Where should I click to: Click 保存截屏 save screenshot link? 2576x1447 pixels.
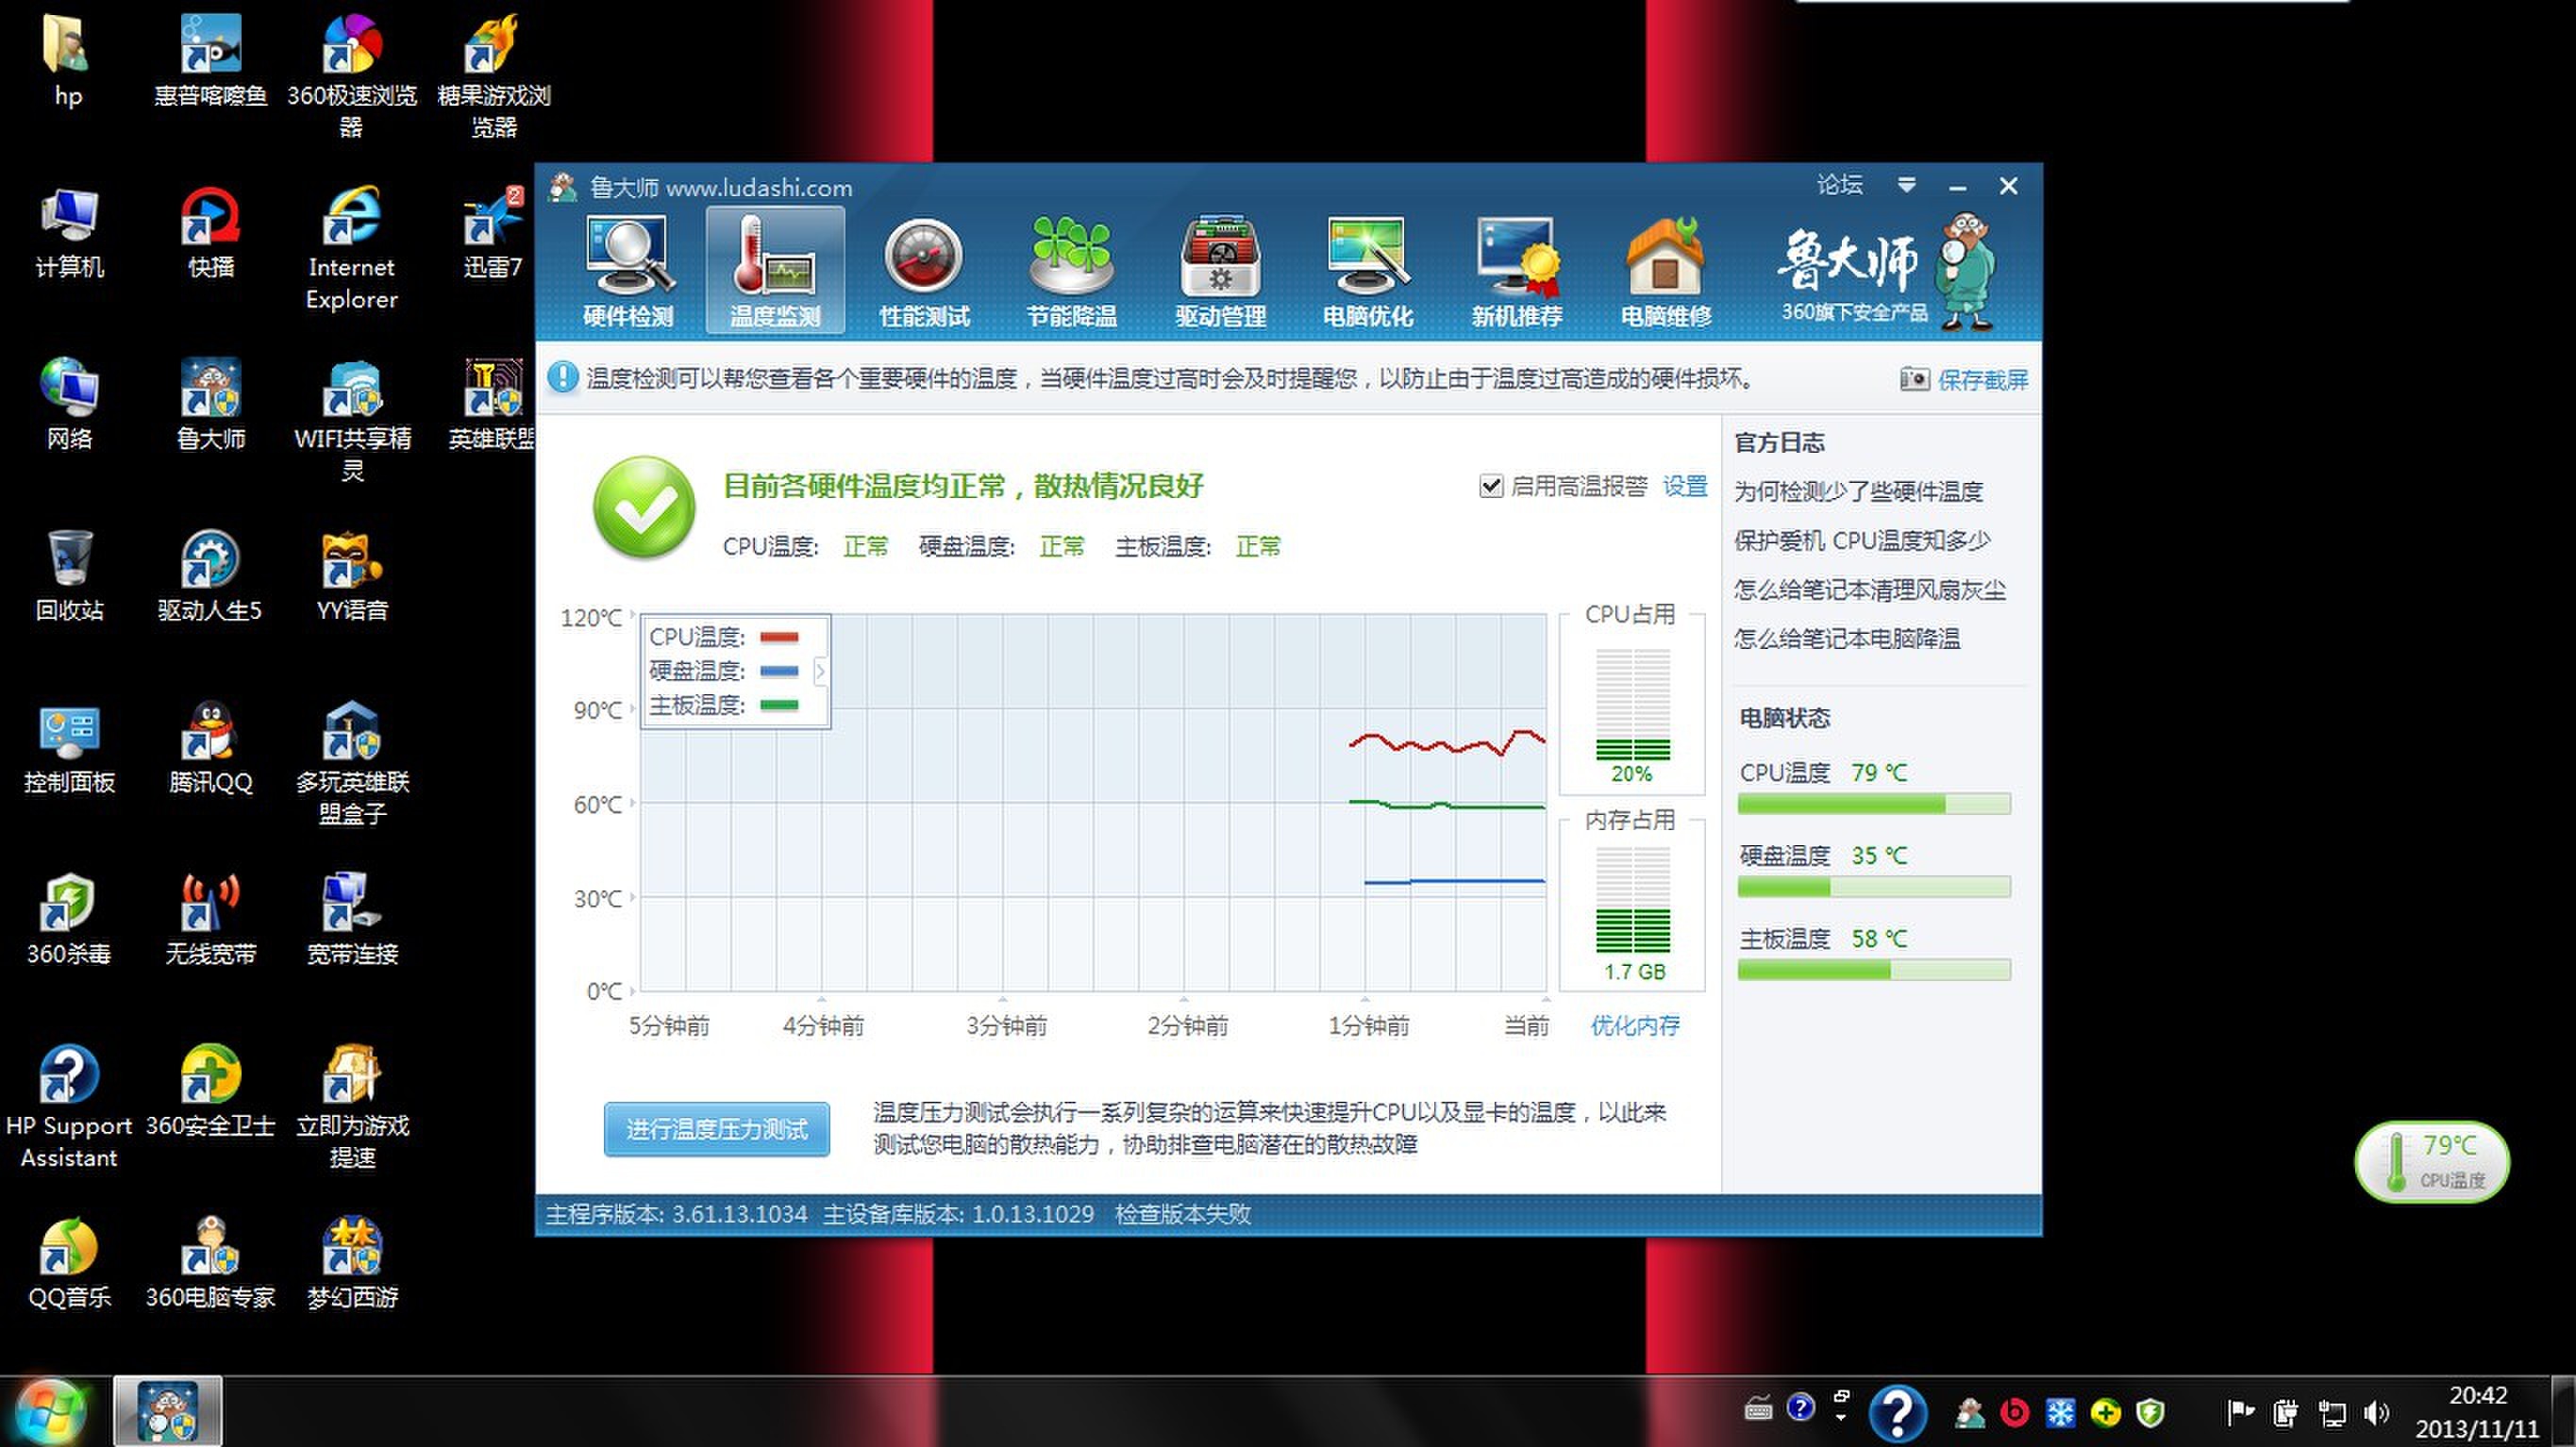(1982, 380)
